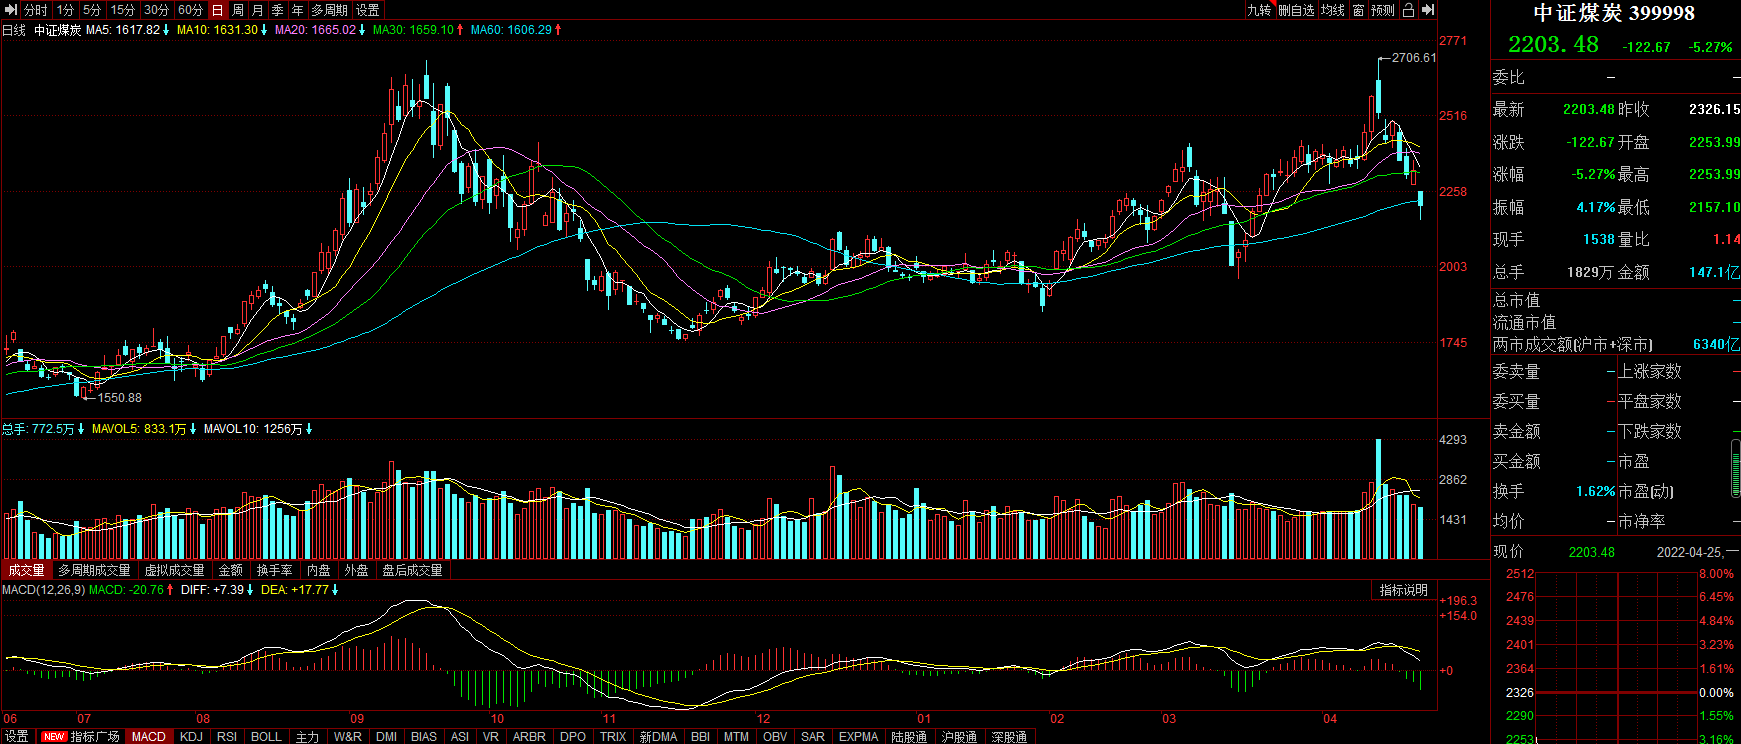Switch chart to 60分 period
Screen dimensions: 1741x744
[x=190, y=10]
